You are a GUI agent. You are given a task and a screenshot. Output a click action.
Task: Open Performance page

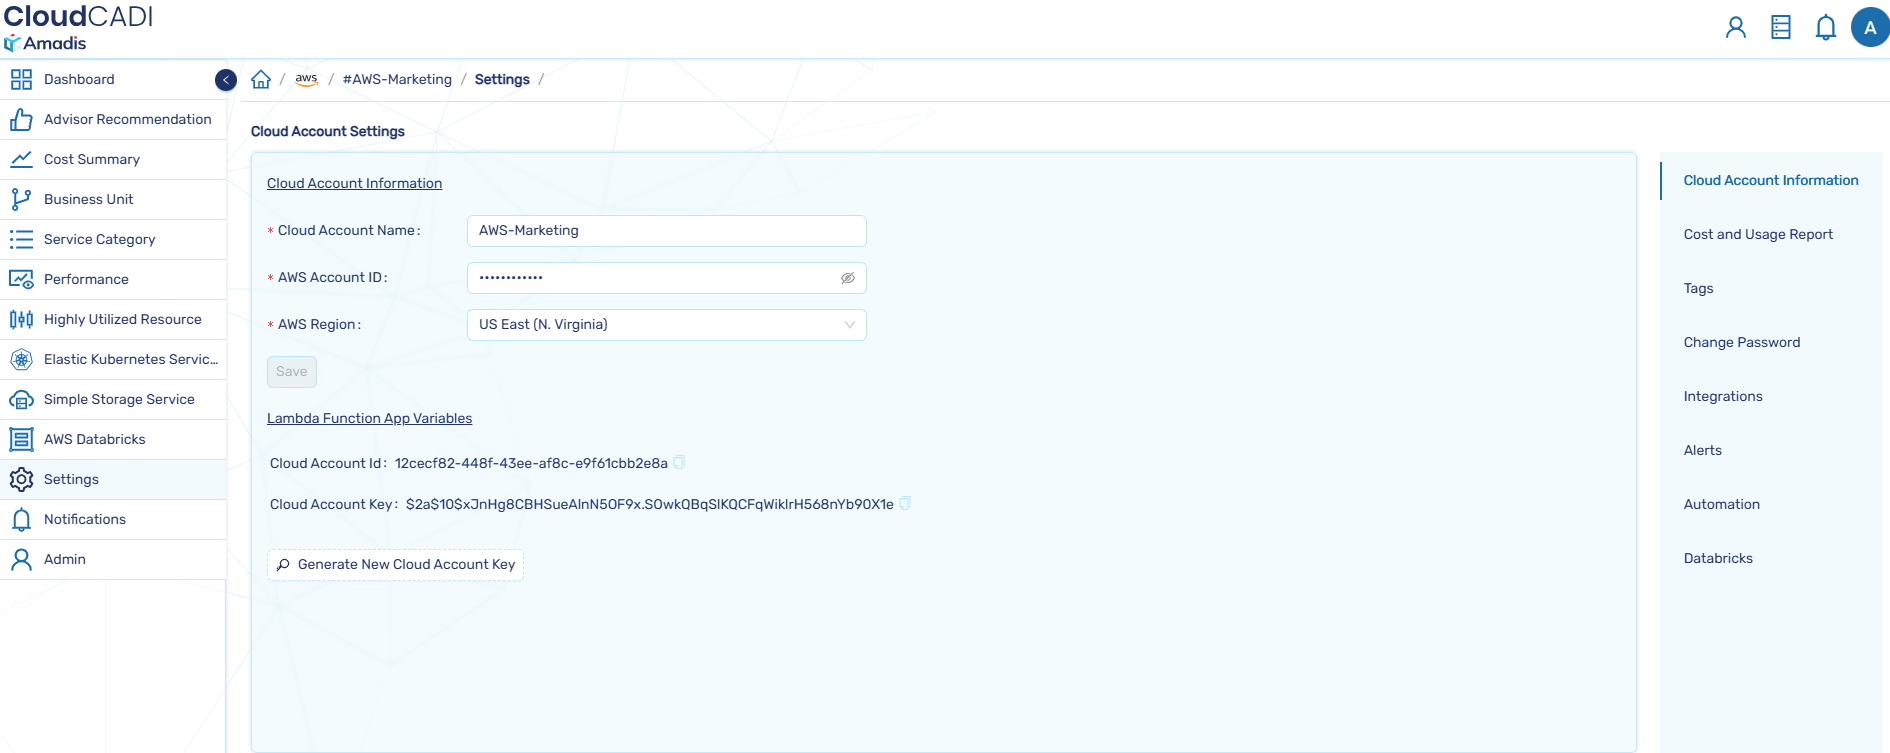tap(113, 279)
